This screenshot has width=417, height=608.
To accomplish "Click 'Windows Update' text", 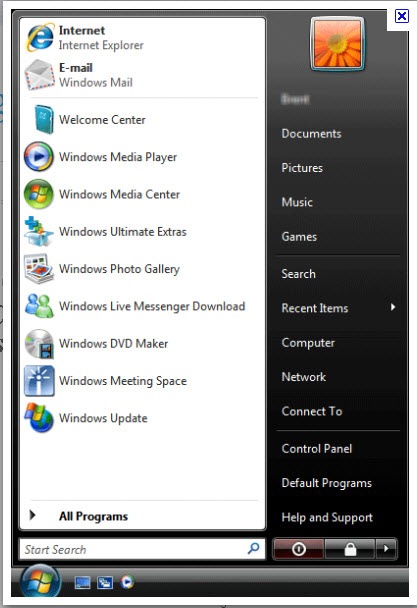I will pos(103,418).
